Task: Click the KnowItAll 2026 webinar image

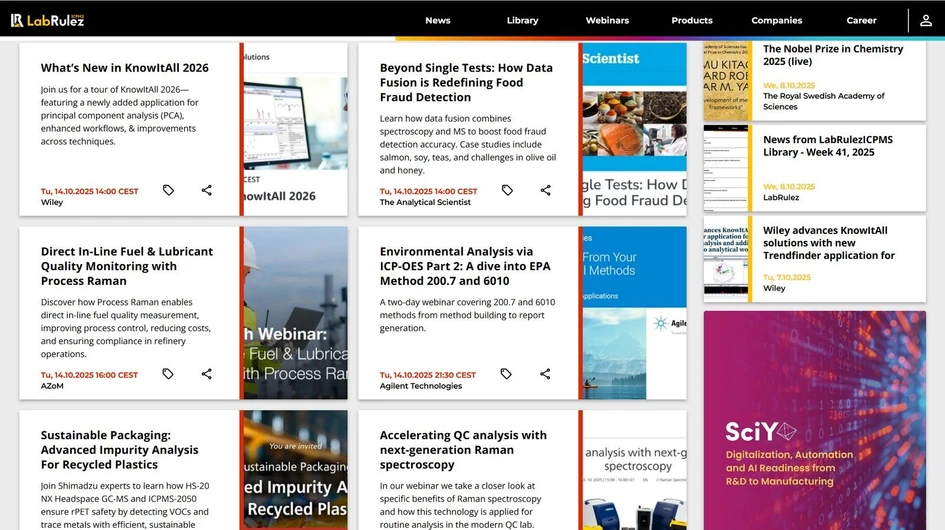Action: [x=295, y=129]
